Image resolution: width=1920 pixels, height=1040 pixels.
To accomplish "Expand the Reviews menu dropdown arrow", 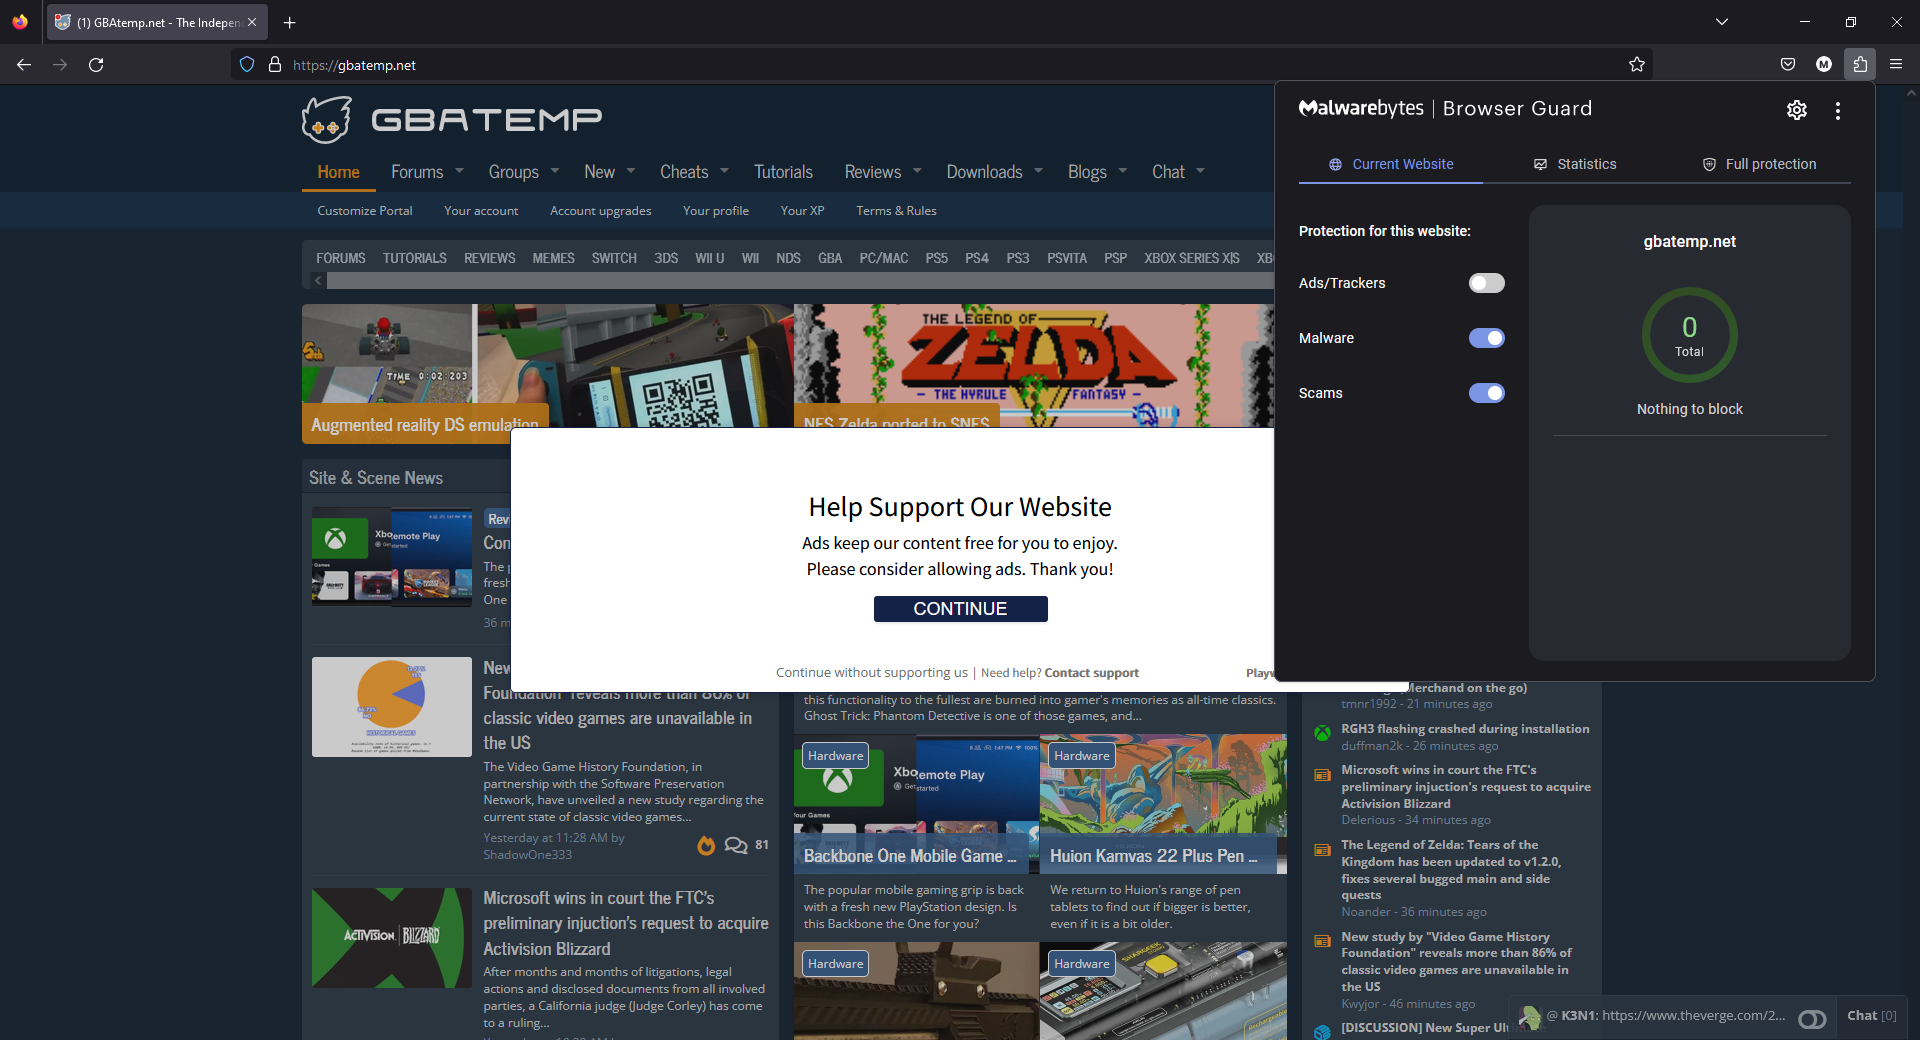I will click(918, 171).
